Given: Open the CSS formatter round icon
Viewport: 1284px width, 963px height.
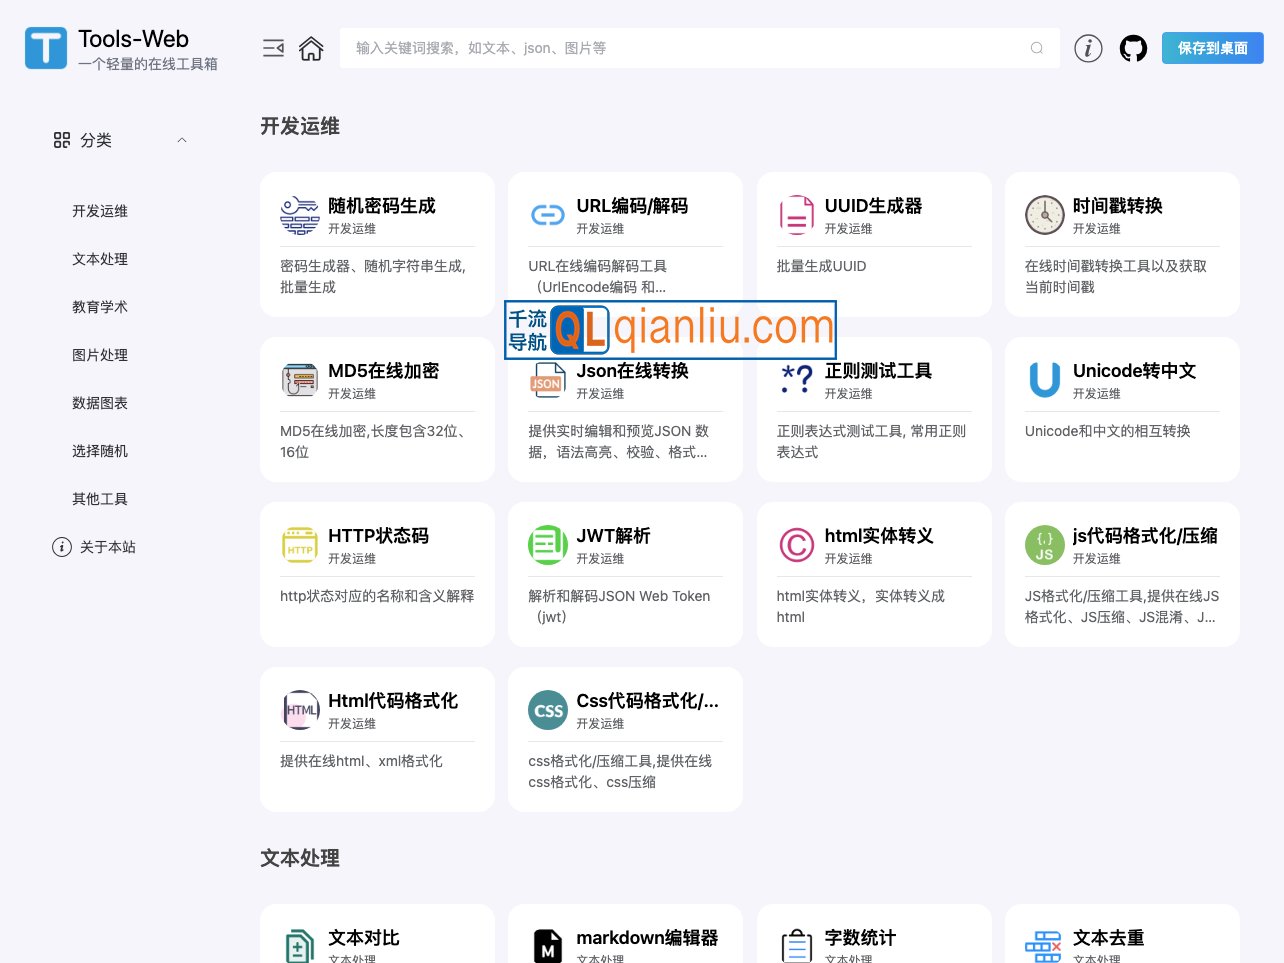Looking at the screenshot, I should tap(548, 710).
